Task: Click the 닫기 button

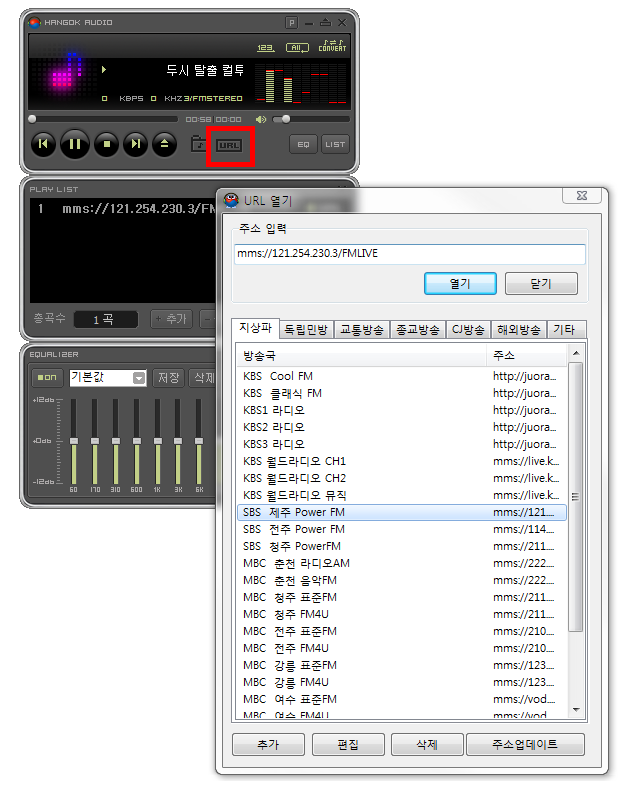Action: [x=541, y=284]
